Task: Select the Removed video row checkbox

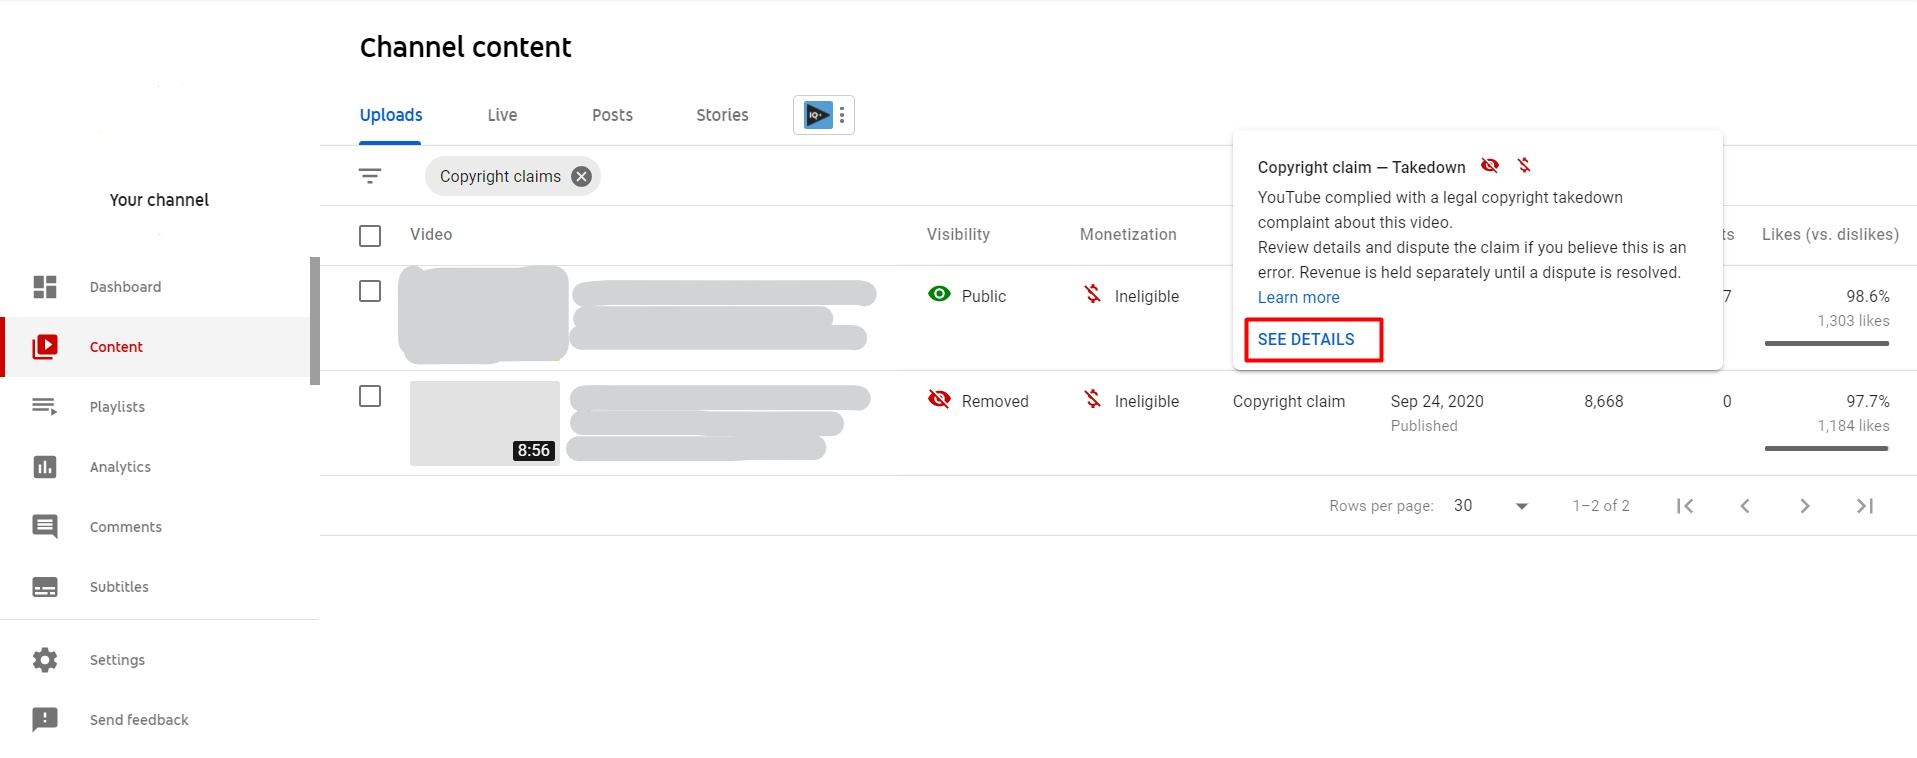Action: [x=370, y=396]
